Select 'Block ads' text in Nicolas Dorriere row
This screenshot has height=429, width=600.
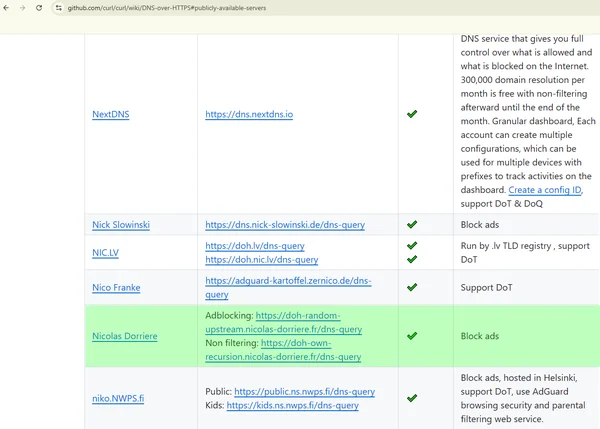[480, 336]
